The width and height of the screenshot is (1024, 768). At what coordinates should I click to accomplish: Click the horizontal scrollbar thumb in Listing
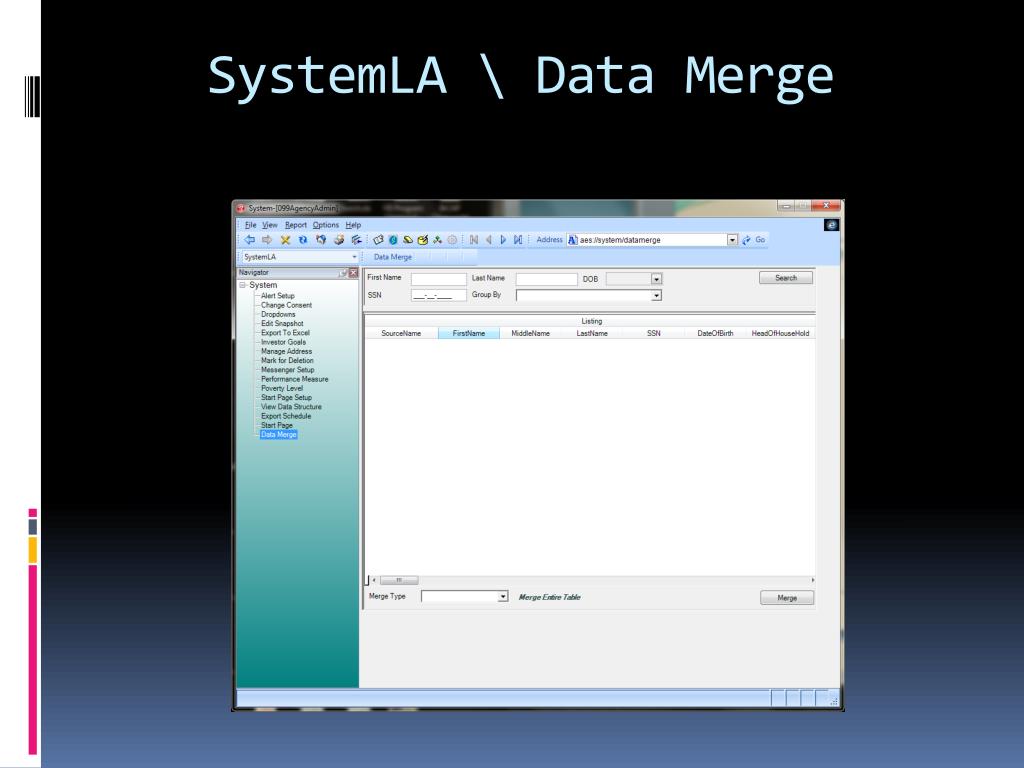(398, 580)
